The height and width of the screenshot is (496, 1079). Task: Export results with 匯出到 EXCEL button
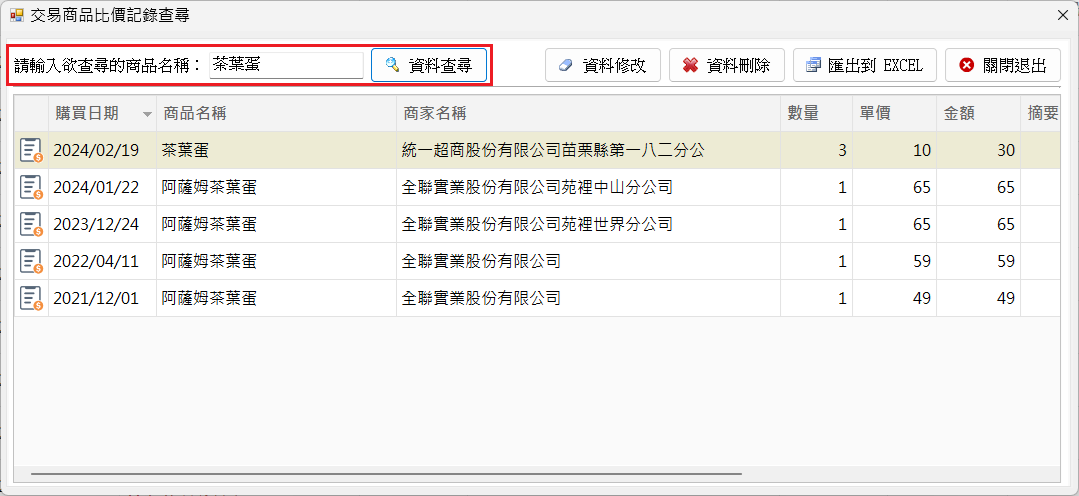[x=865, y=65]
